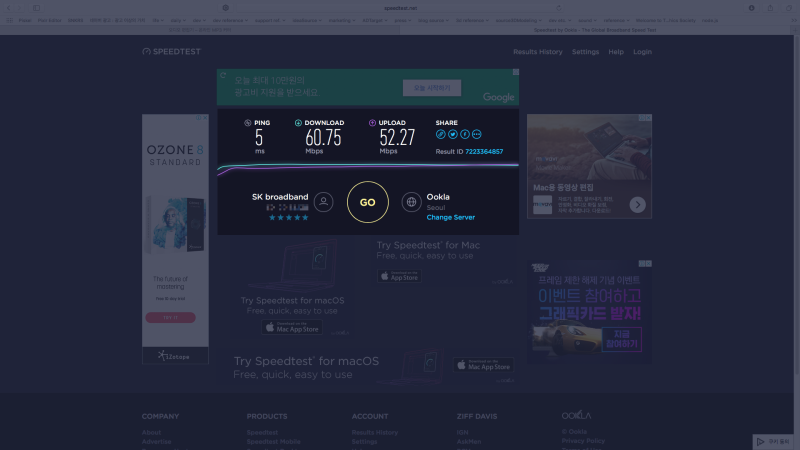
Task: Show all tabs overview icon
Action: (789, 8)
